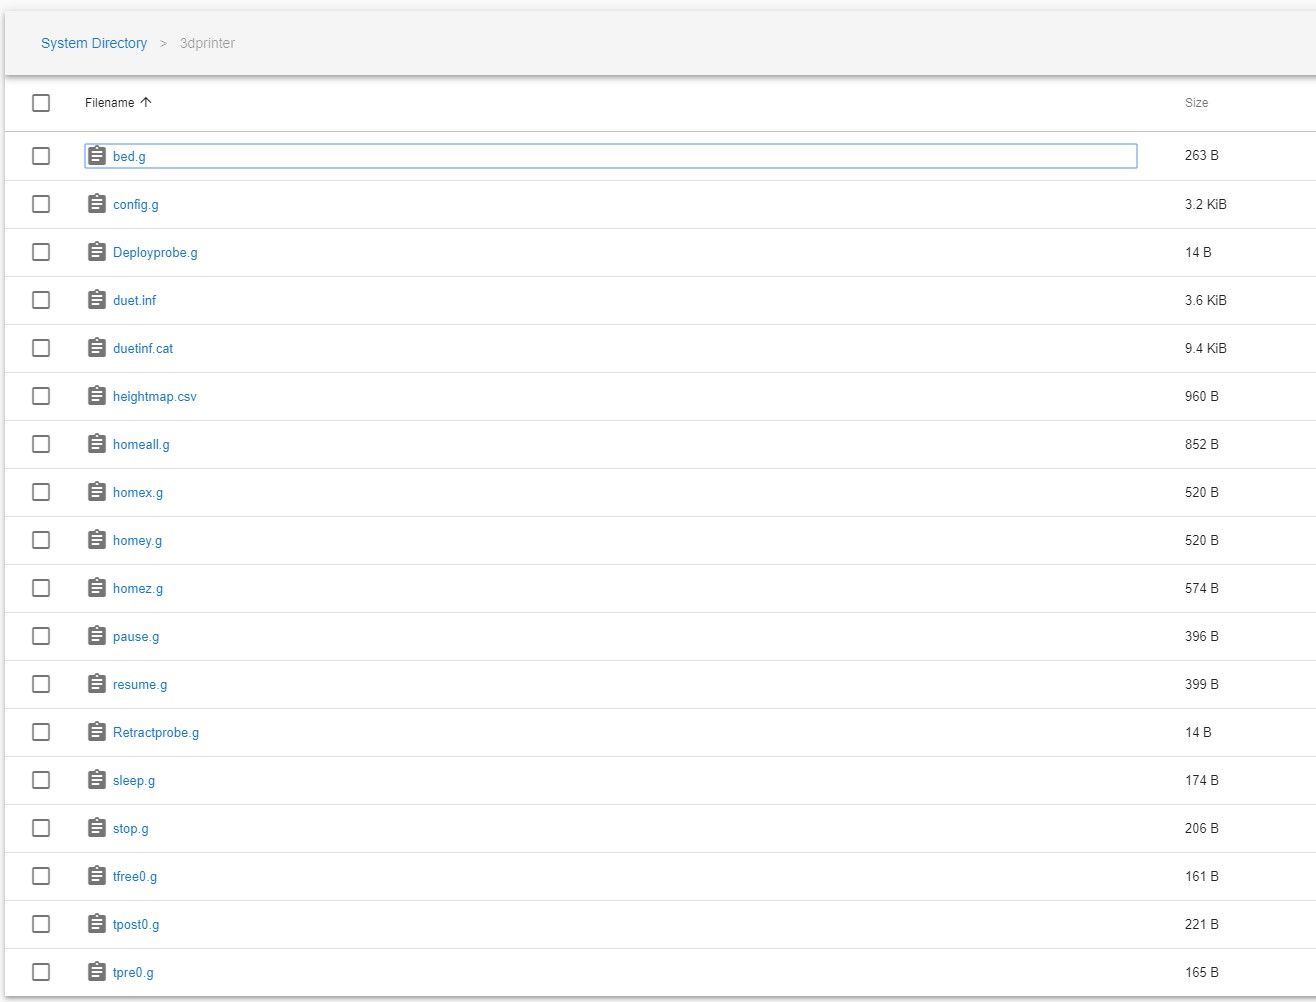Click the file icon beside homeall.g

click(x=97, y=444)
